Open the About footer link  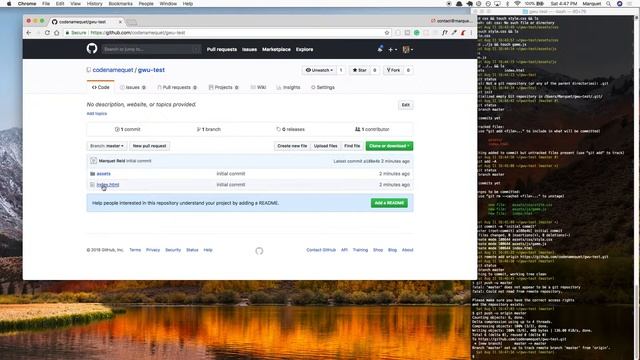click(x=407, y=250)
